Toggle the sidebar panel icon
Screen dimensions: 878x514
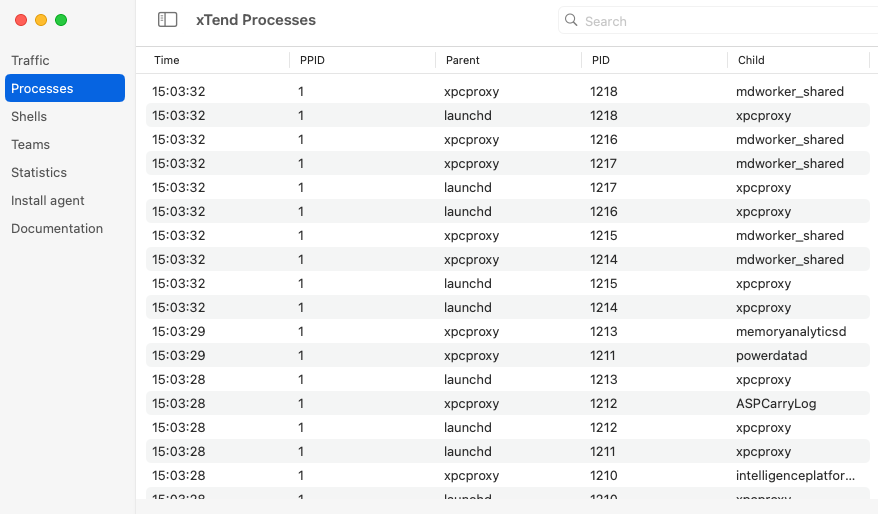[x=167, y=20]
